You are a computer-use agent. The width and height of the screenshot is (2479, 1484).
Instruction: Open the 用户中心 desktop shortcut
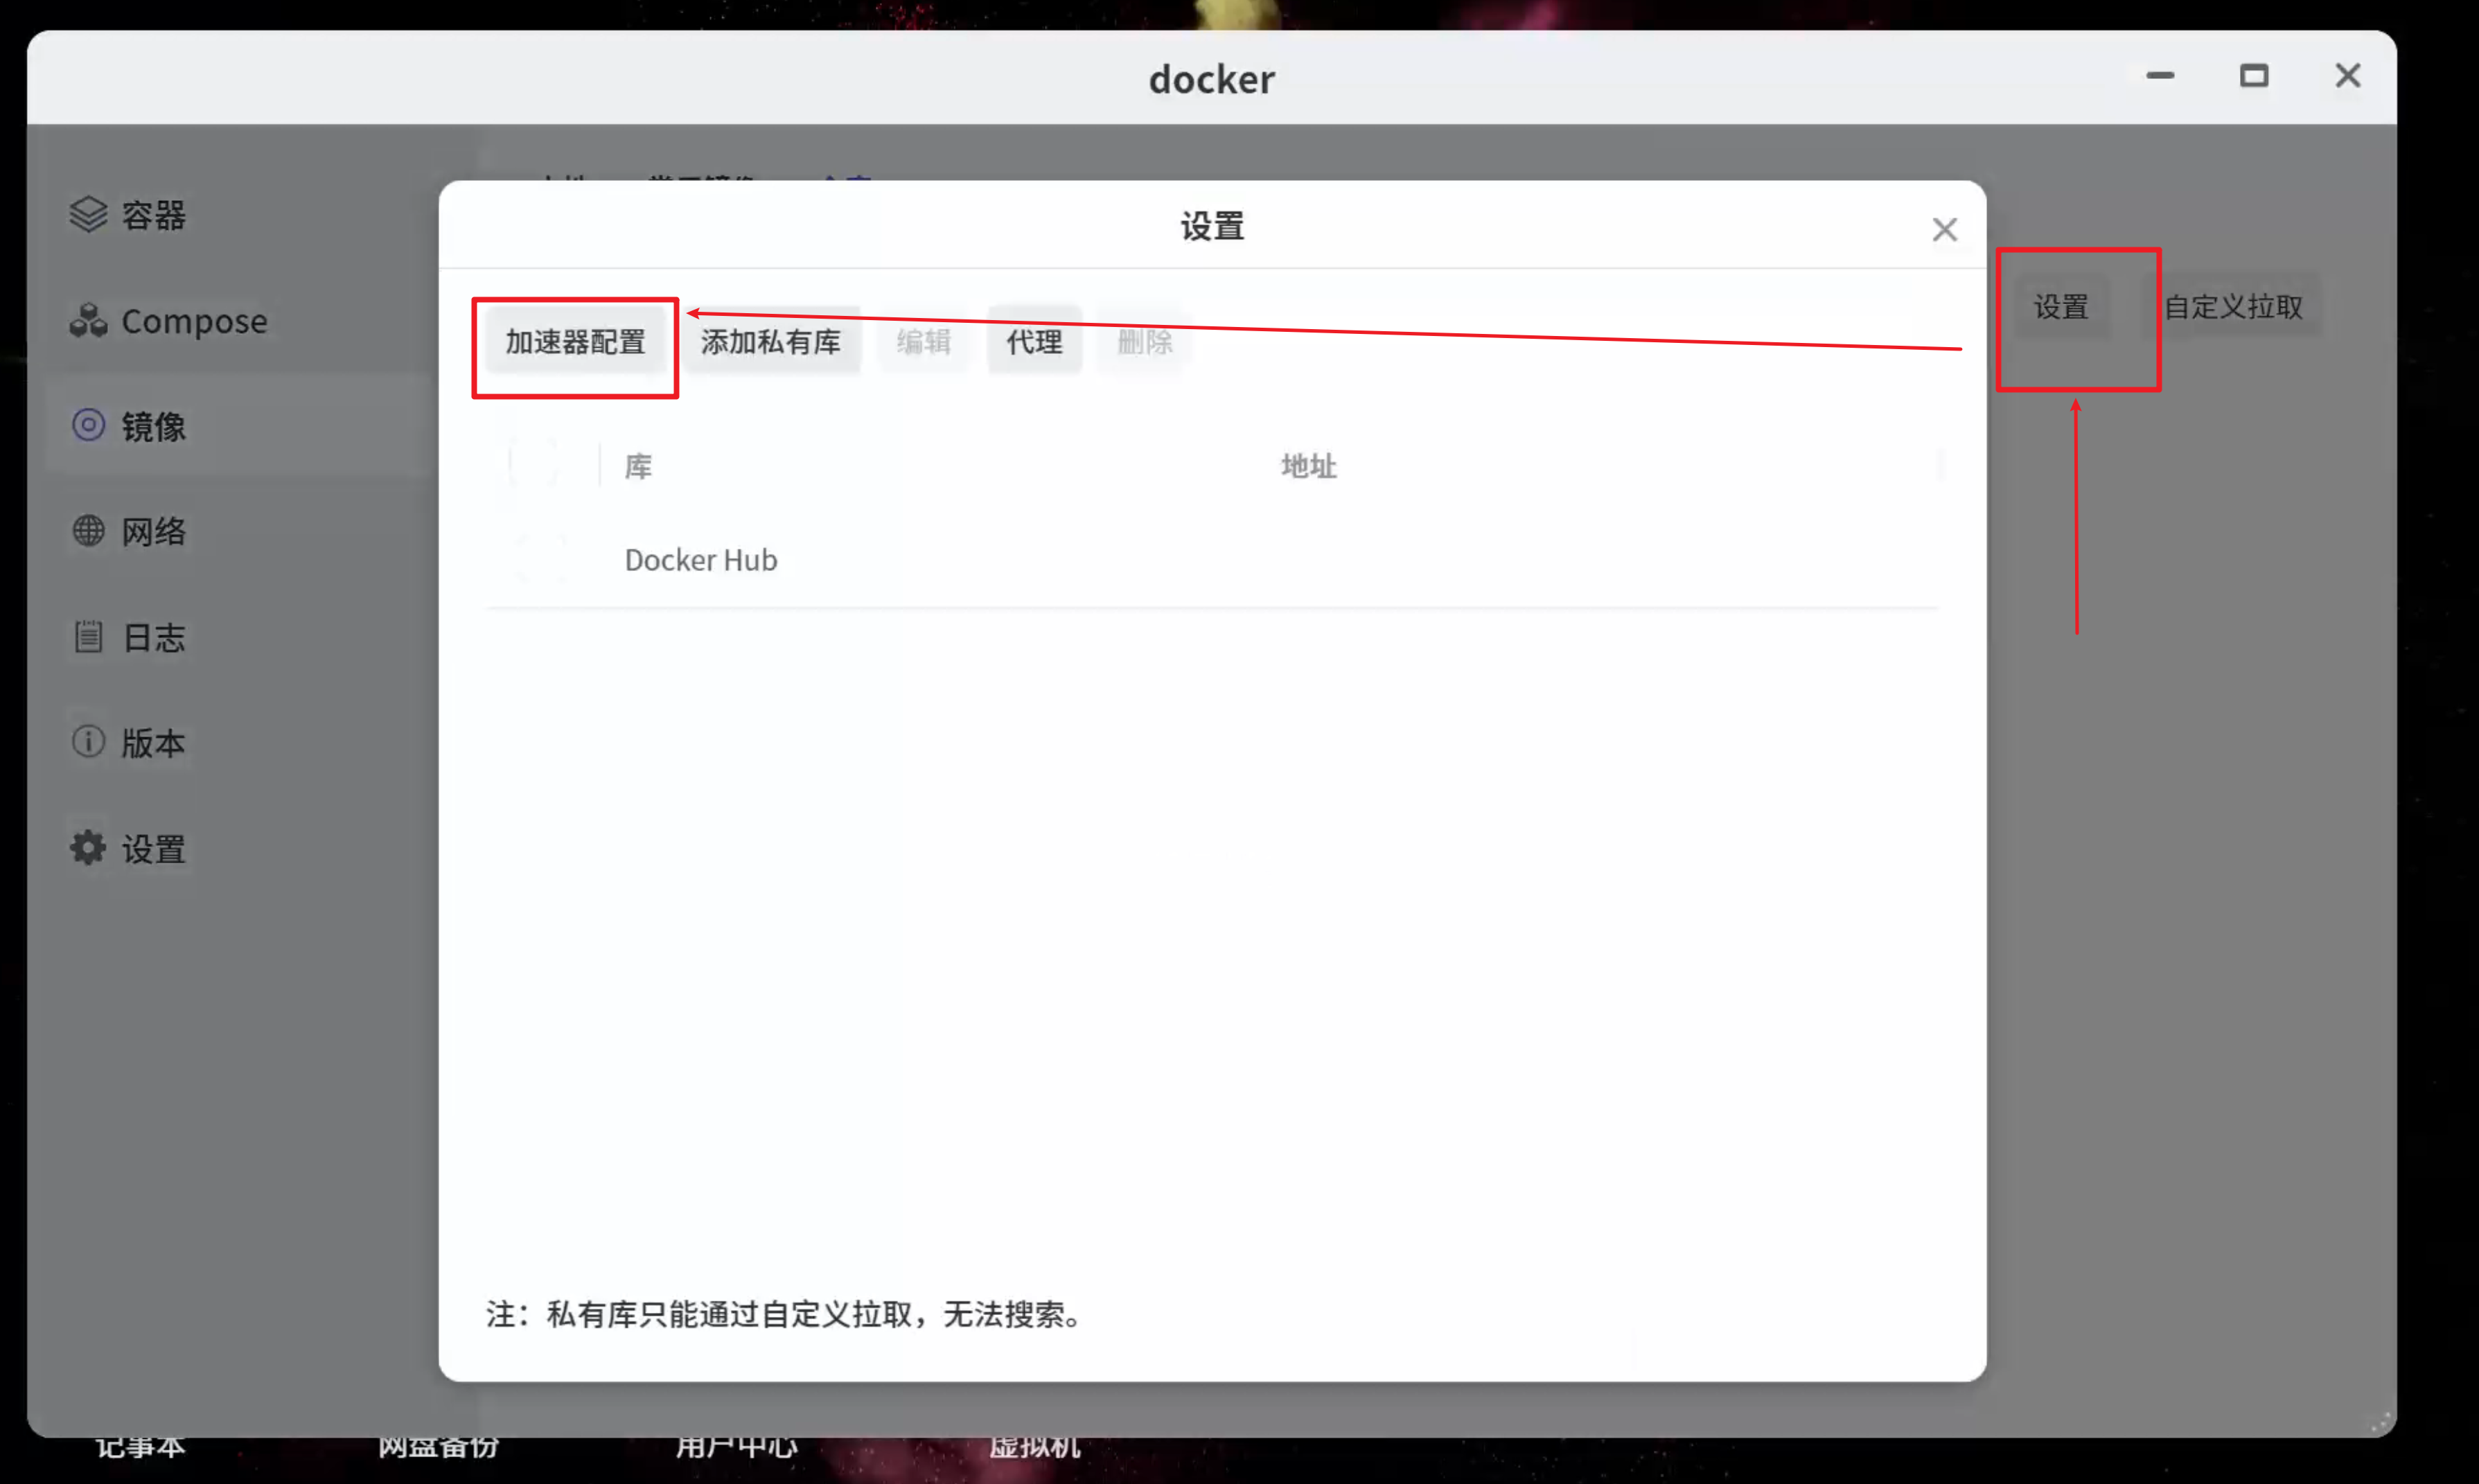pyautogui.click(x=737, y=1448)
